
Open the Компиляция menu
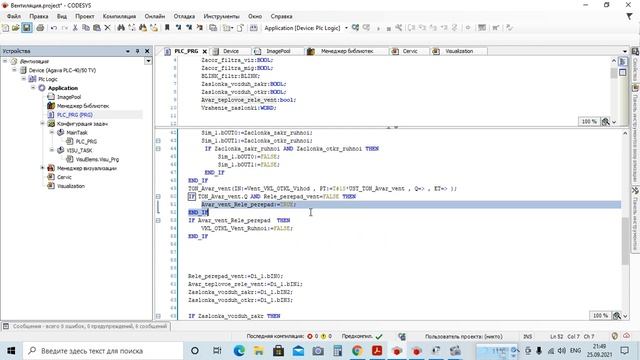pos(119,16)
